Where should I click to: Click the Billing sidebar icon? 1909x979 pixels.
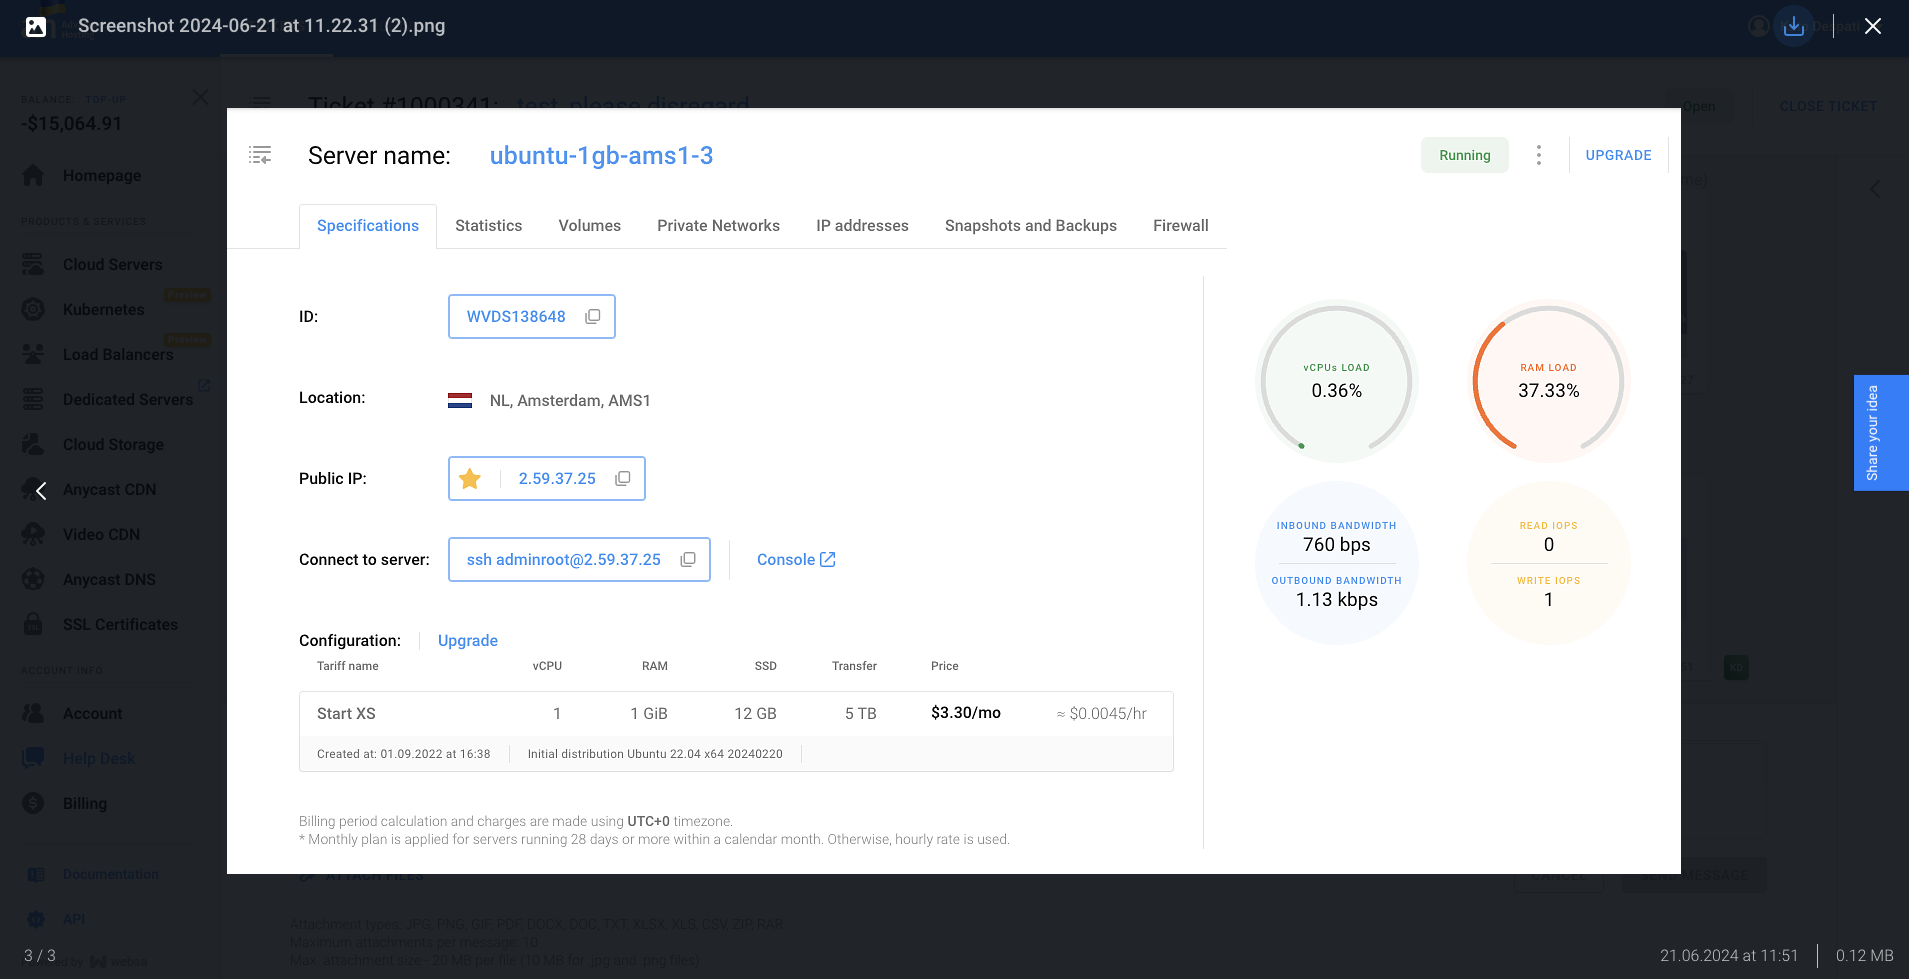point(33,804)
